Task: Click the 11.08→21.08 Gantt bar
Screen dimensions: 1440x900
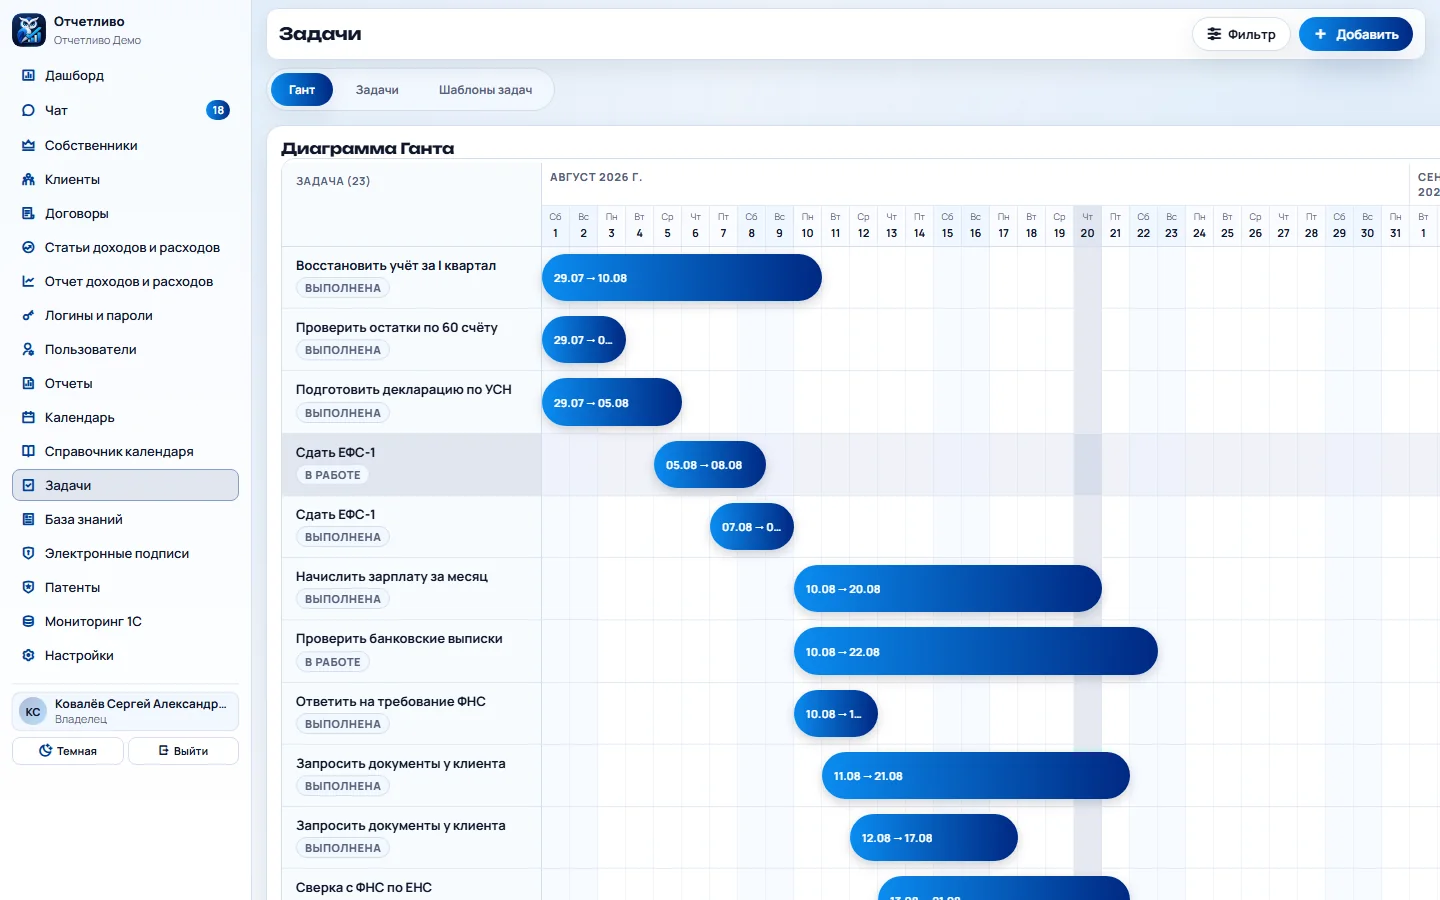Action: (976, 775)
